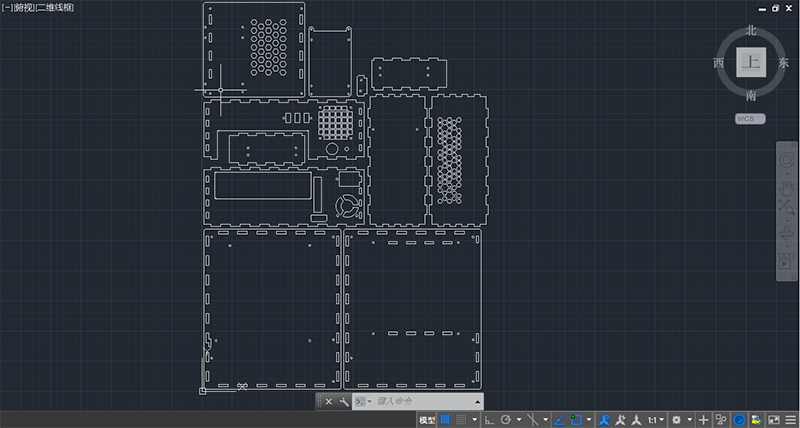Toggle 2D object snap square icon
The image size is (800, 428).
coord(576,420)
